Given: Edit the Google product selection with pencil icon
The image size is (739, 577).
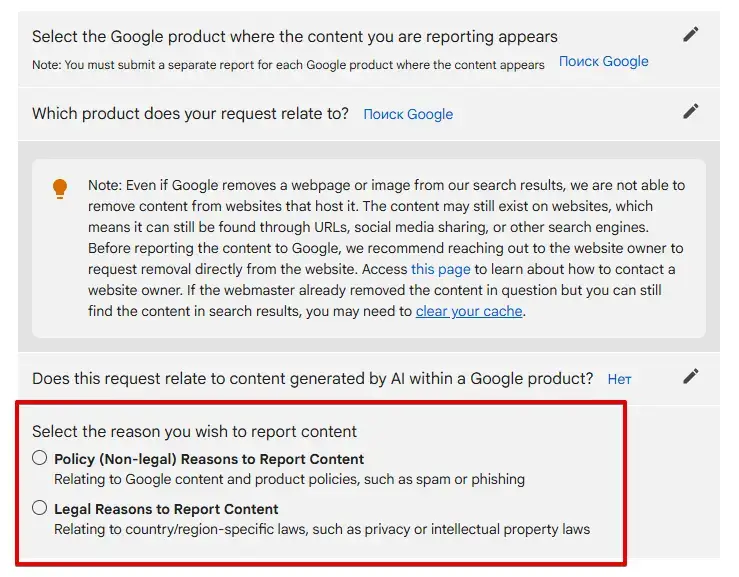Looking at the screenshot, I should 690,34.
